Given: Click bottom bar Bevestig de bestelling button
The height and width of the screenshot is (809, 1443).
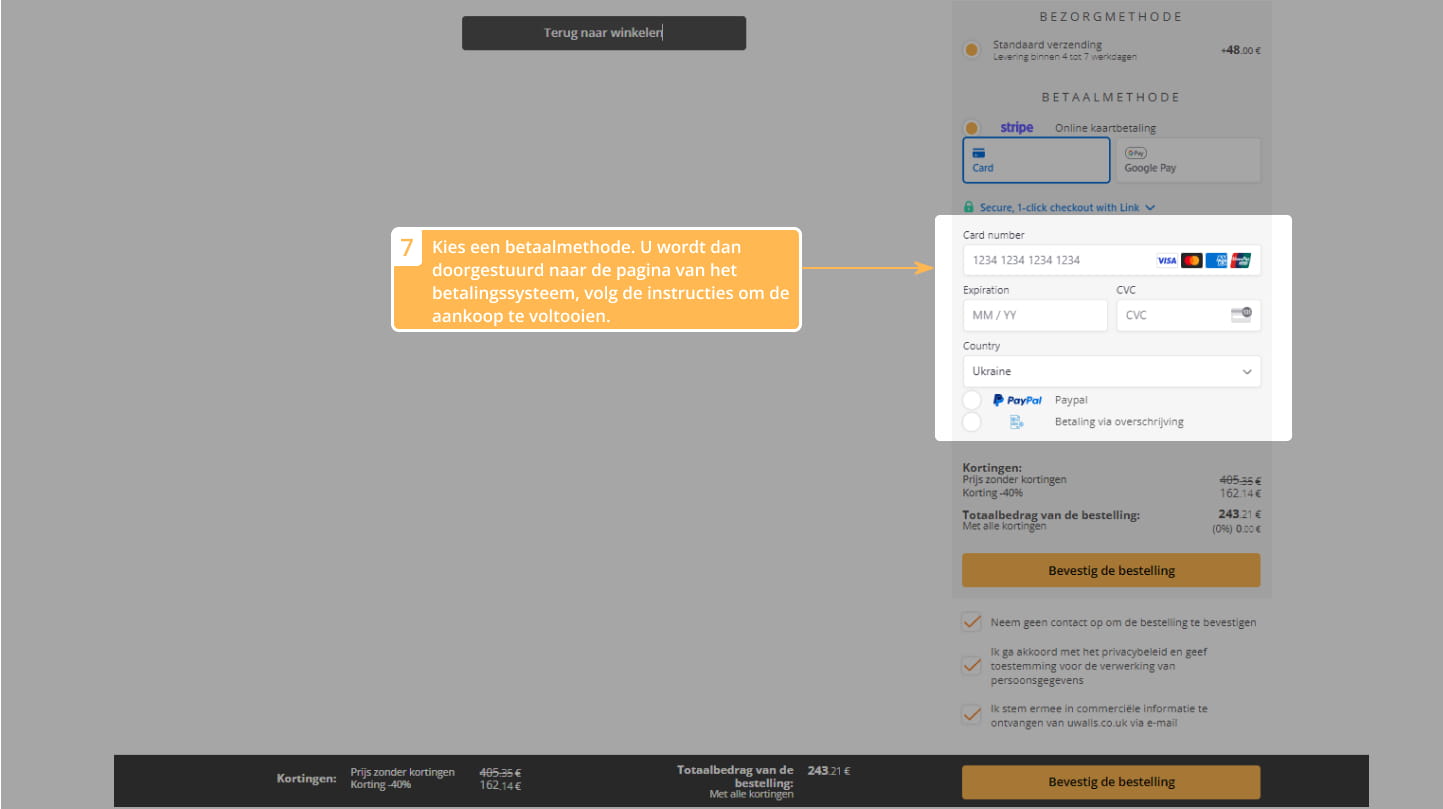Looking at the screenshot, I should click(x=1110, y=782).
